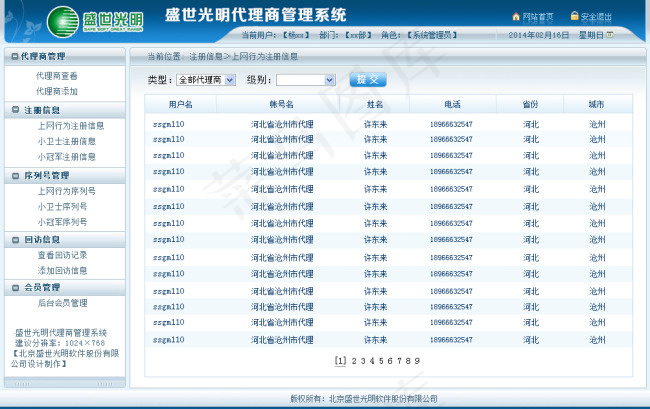This screenshot has width=650, height=409.
Task: Toggle the 会员管理 section icon
Action: click(x=15, y=288)
